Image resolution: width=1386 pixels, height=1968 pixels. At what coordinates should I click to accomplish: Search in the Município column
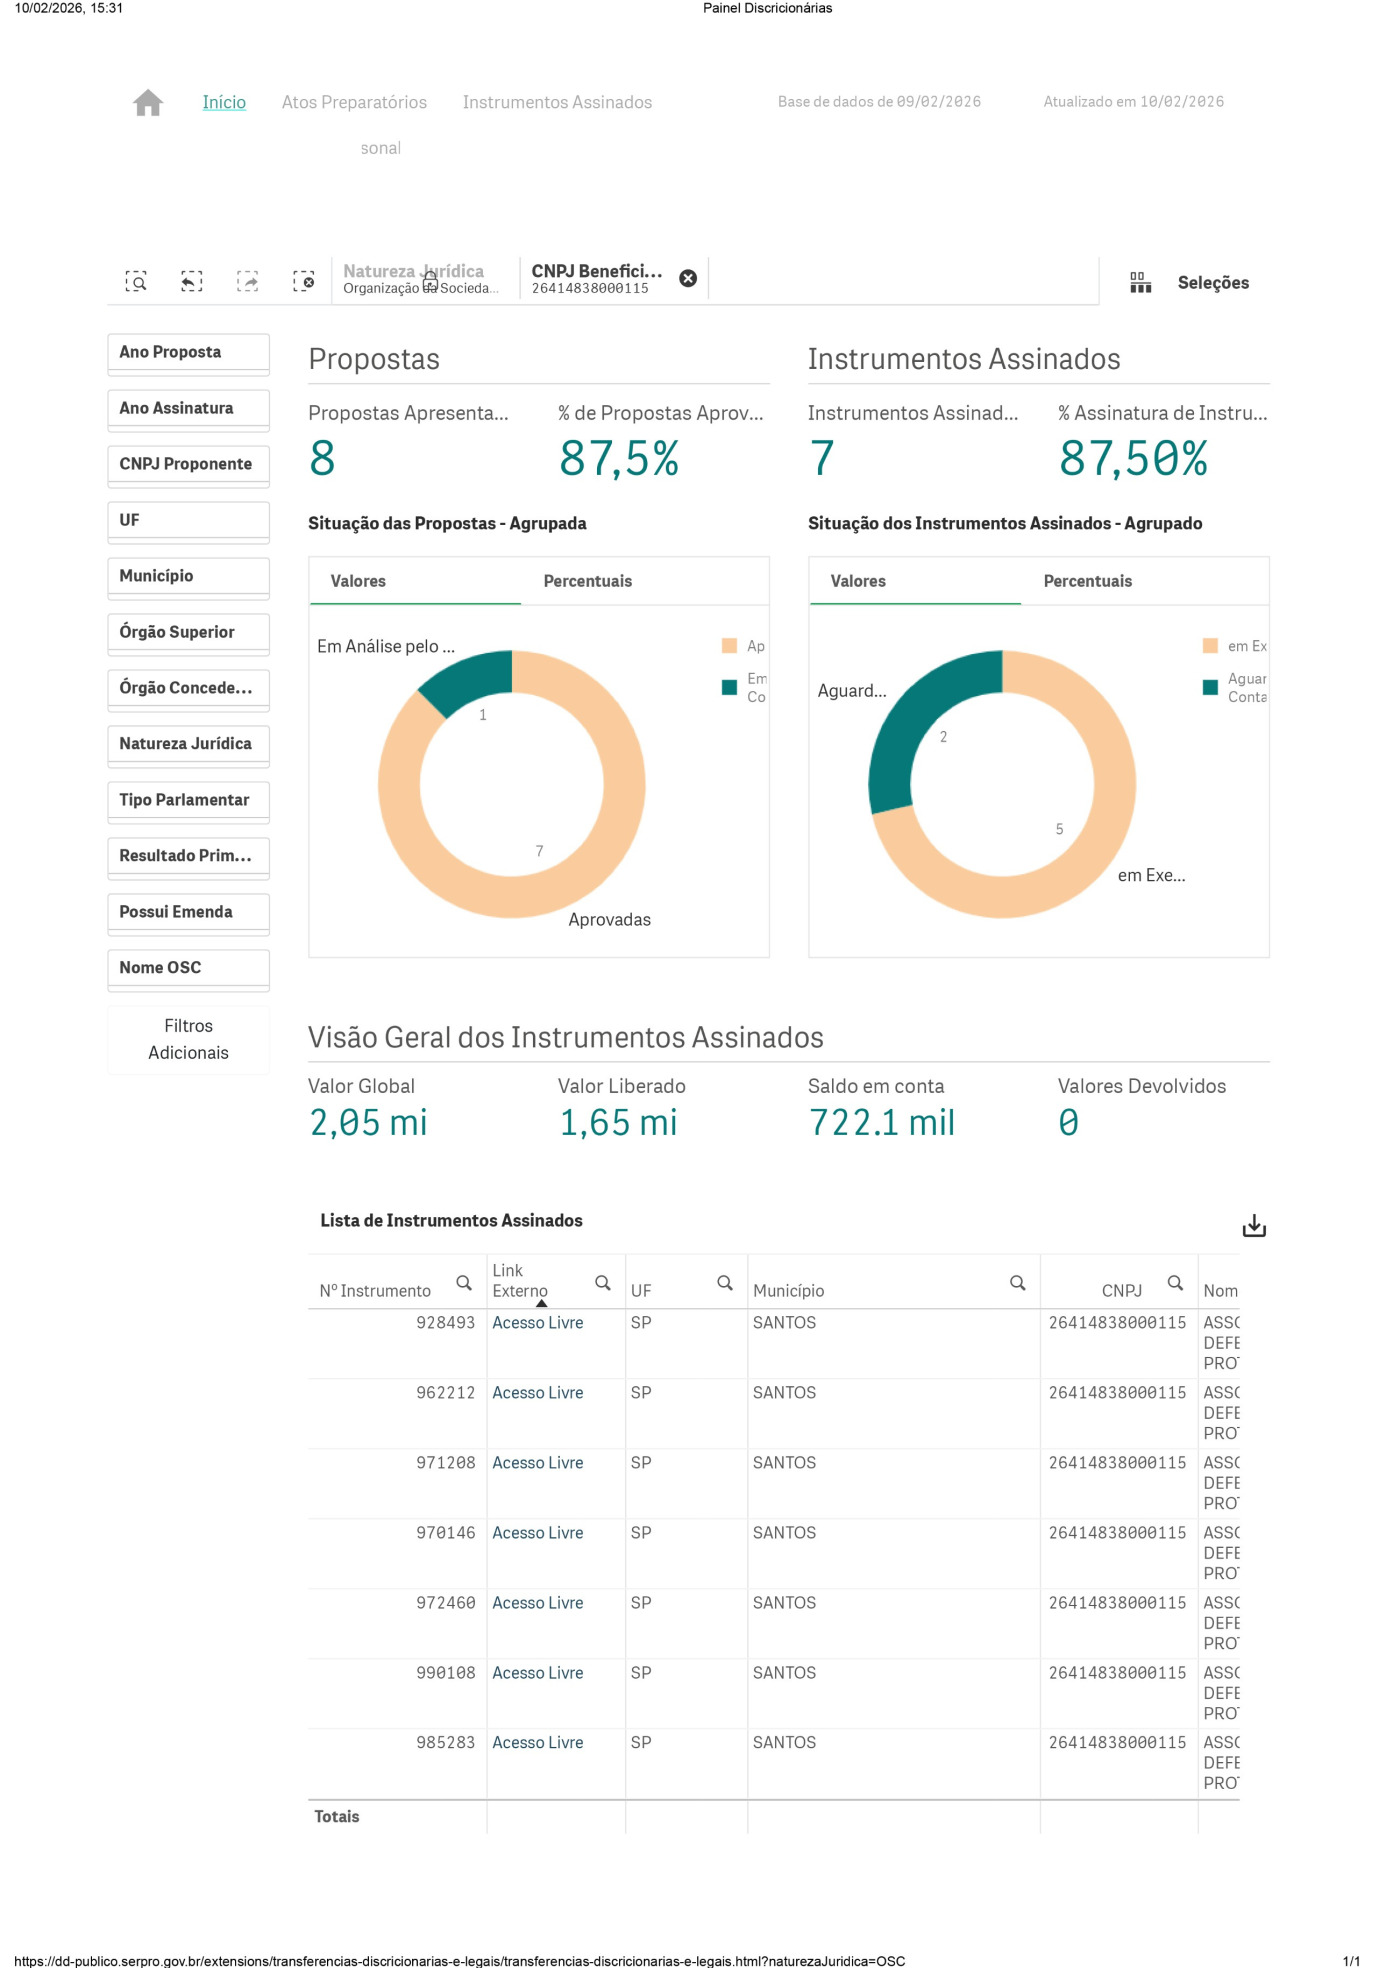[1017, 1283]
